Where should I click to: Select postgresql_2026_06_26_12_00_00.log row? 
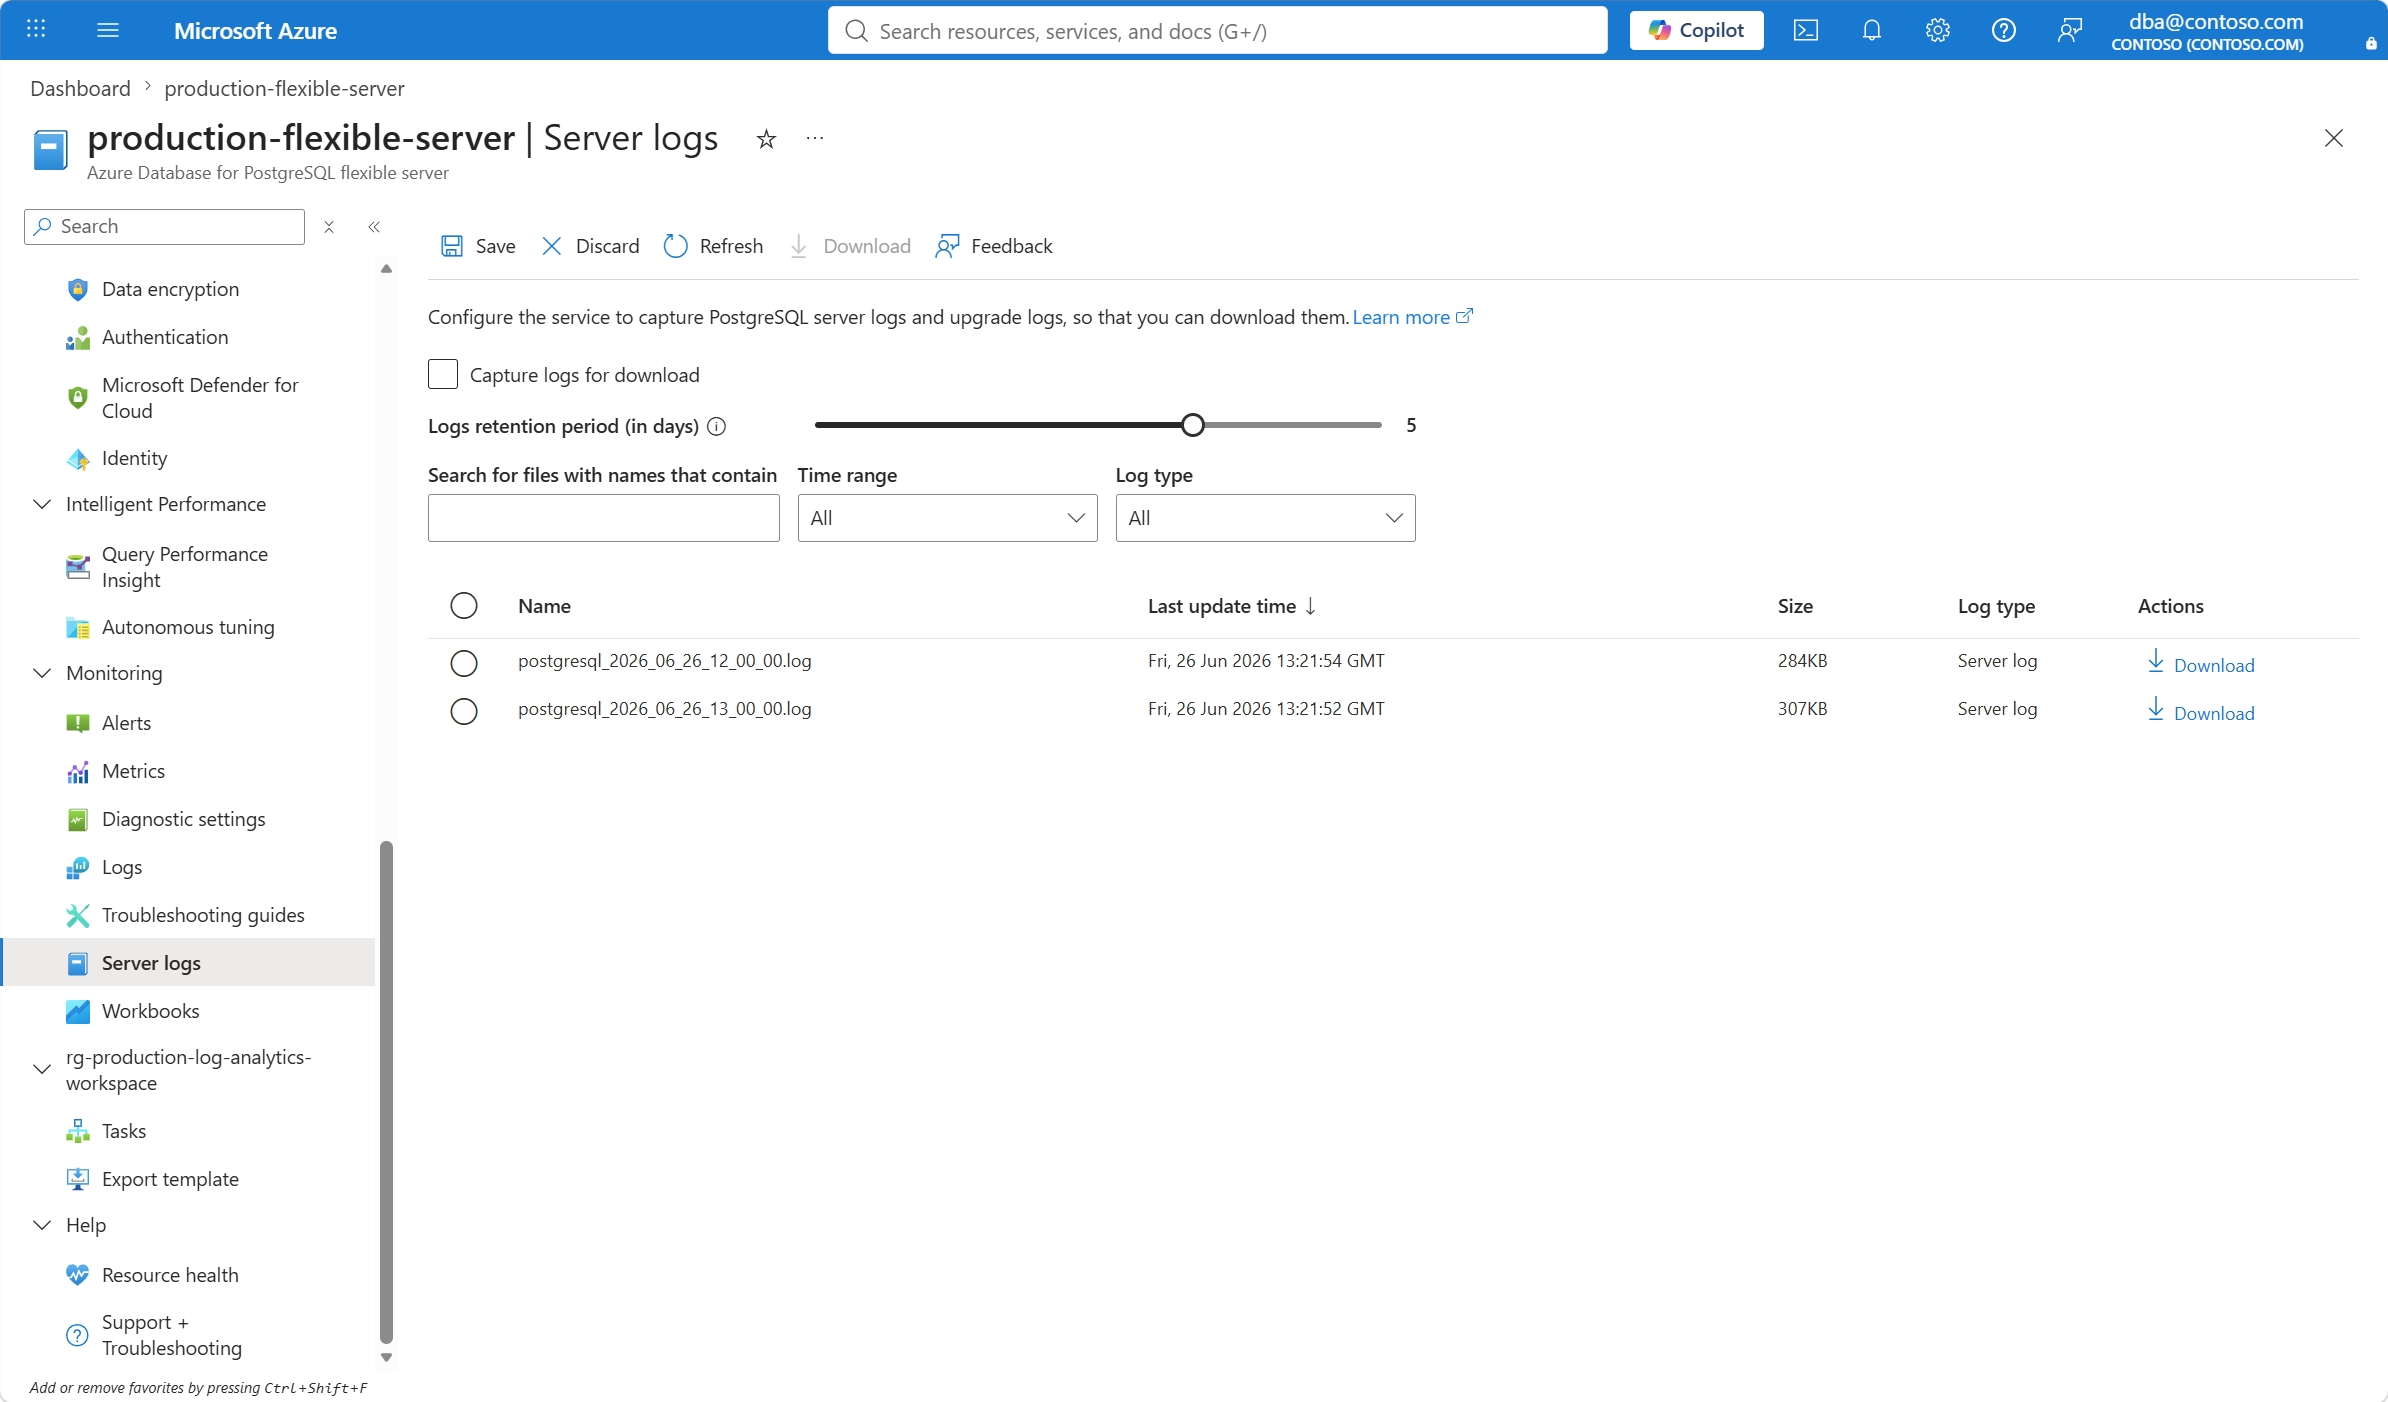464,663
